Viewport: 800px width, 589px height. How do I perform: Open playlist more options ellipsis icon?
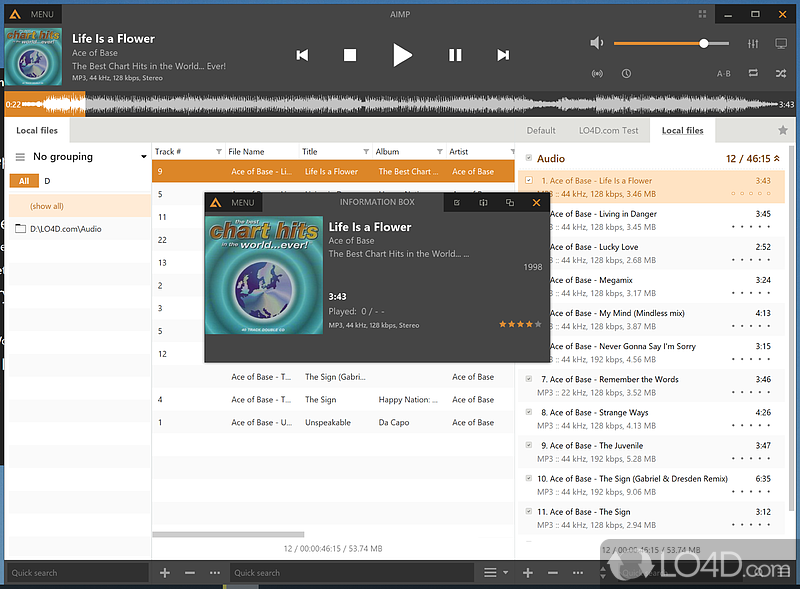click(x=578, y=573)
